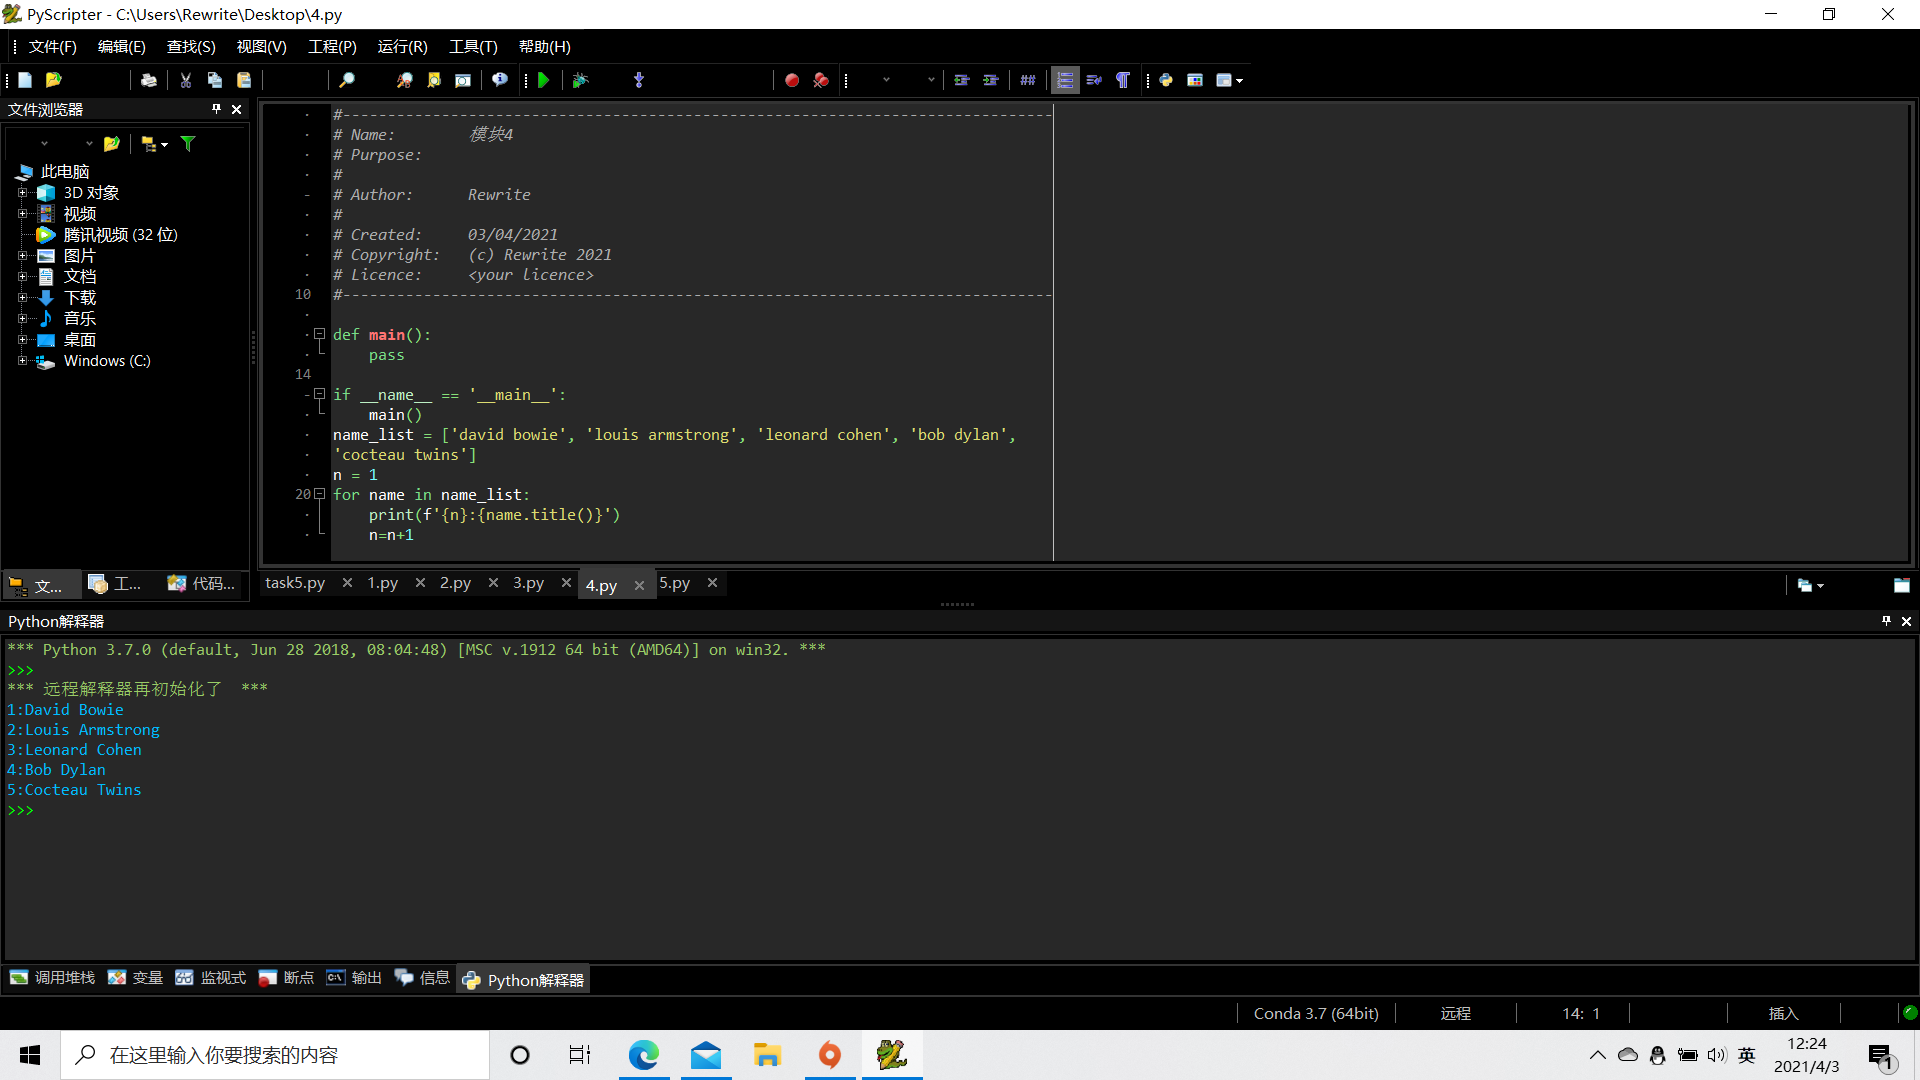Image resolution: width=1920 pixels, height=1080 pixels.
Task: Switch to the 3.py editor tab
Action: click(x=528, y=583)
